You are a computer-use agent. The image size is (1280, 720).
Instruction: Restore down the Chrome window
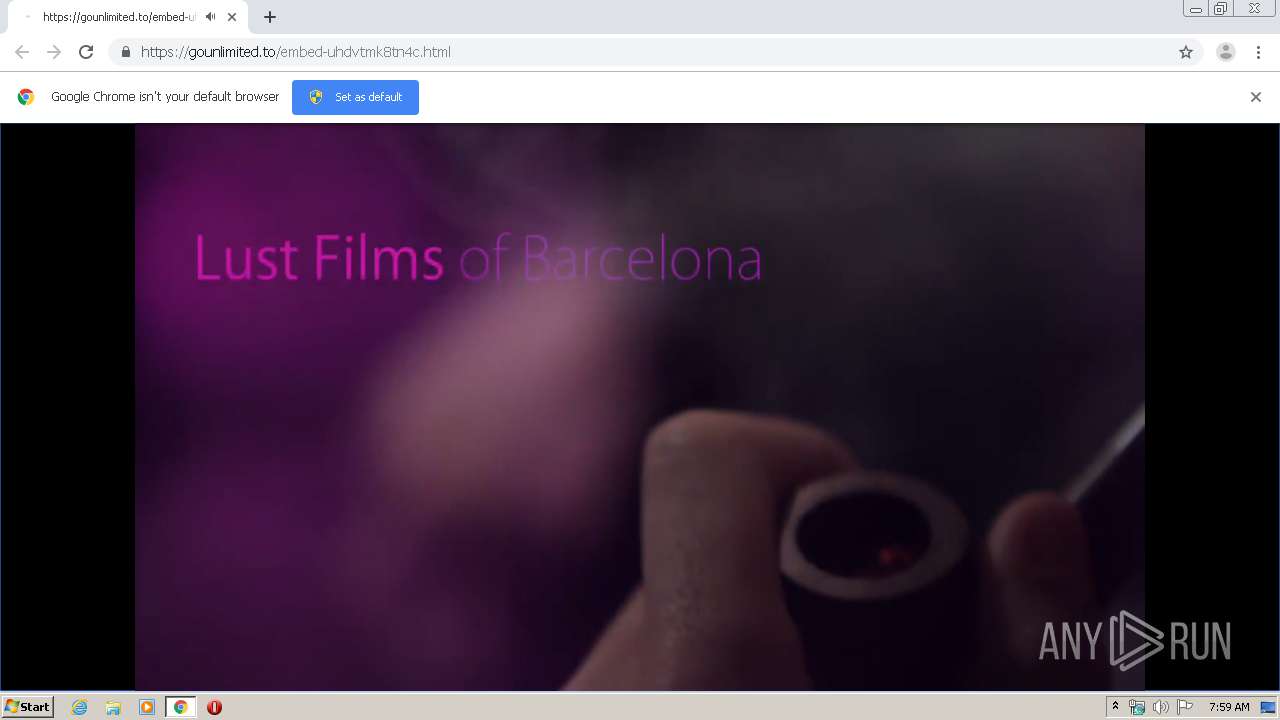(x=1221, y=9)
